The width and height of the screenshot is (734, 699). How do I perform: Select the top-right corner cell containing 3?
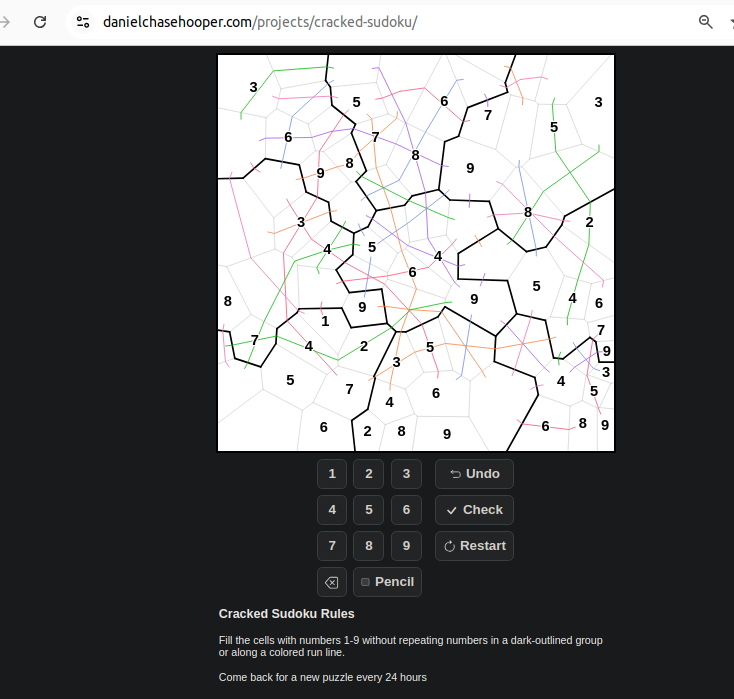pos(598,102)
